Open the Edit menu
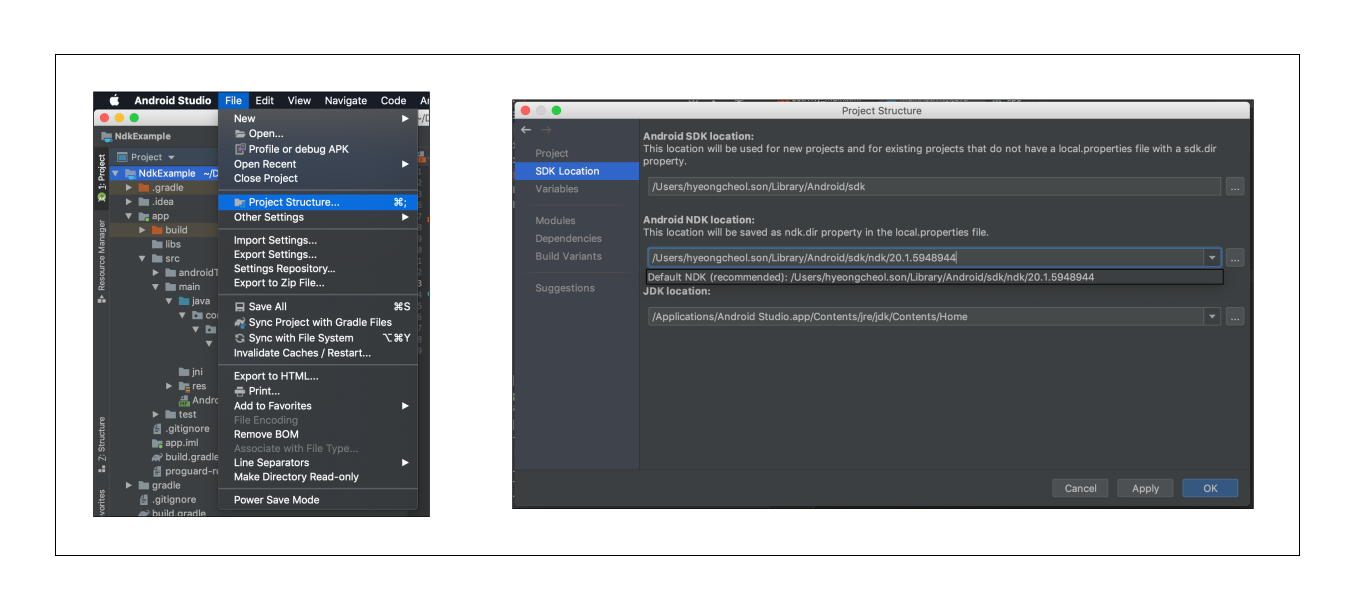The image size is (1355, 612). tap(264, 100)
